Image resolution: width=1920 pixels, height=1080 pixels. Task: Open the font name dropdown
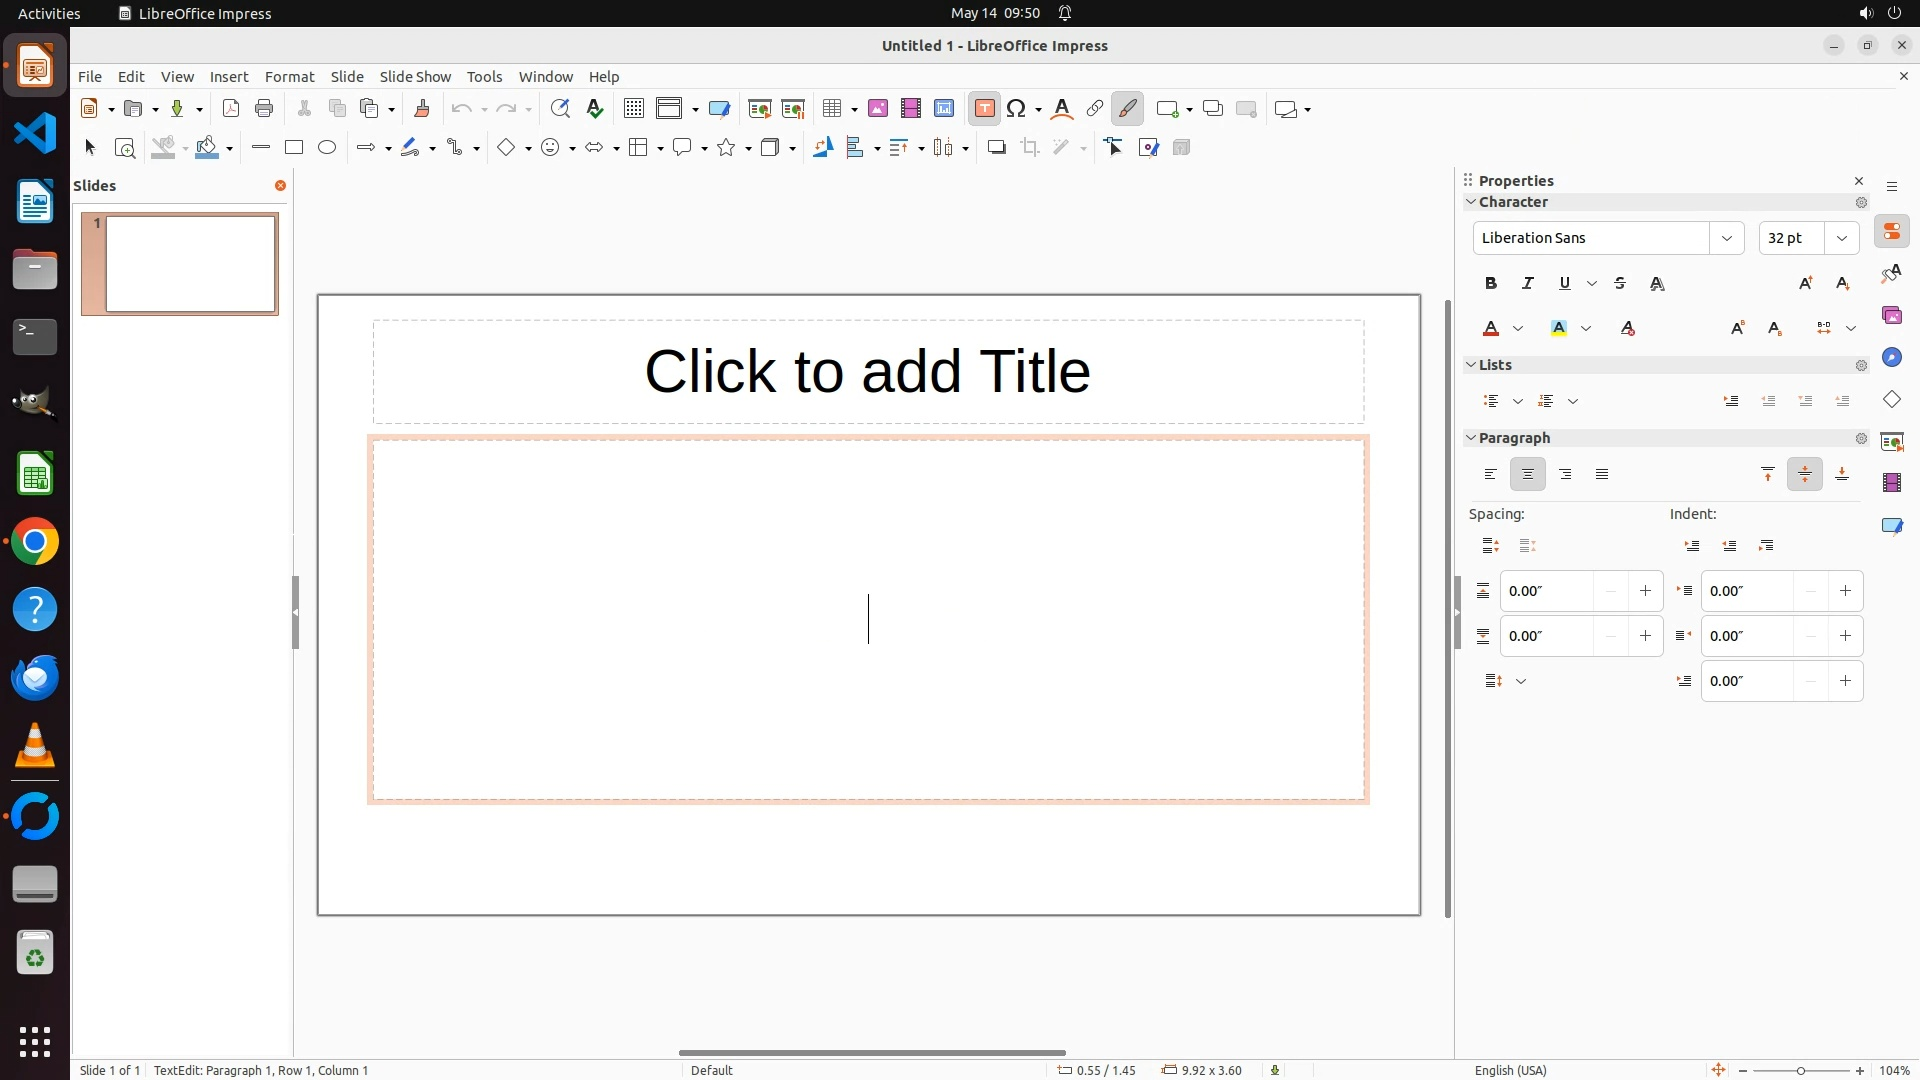[x=1726, y=238]
